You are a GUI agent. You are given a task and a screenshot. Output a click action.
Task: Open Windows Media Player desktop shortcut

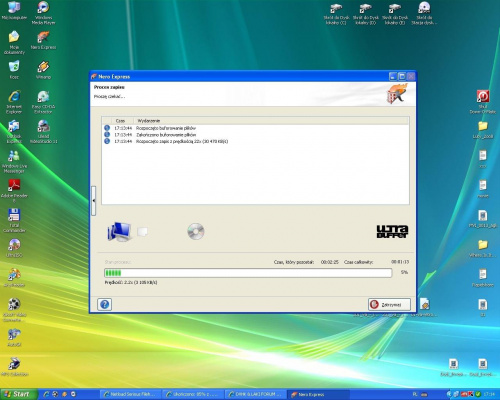[43, 13]
